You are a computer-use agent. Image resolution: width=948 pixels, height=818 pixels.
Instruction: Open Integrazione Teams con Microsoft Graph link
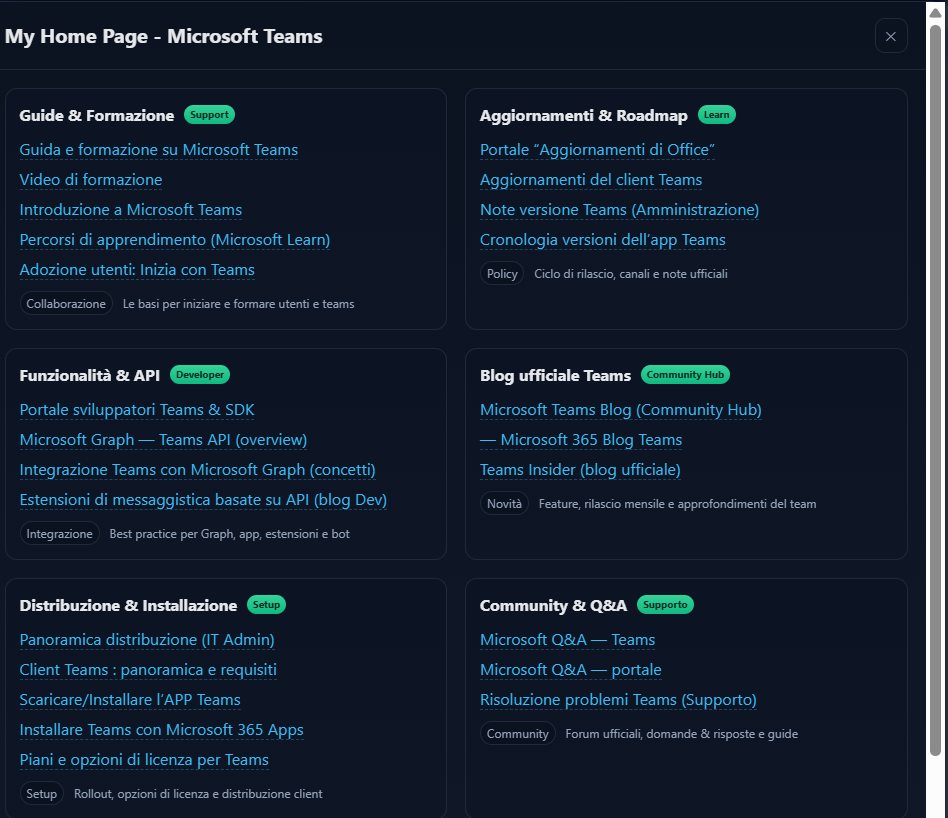click(x=197, y=470)
